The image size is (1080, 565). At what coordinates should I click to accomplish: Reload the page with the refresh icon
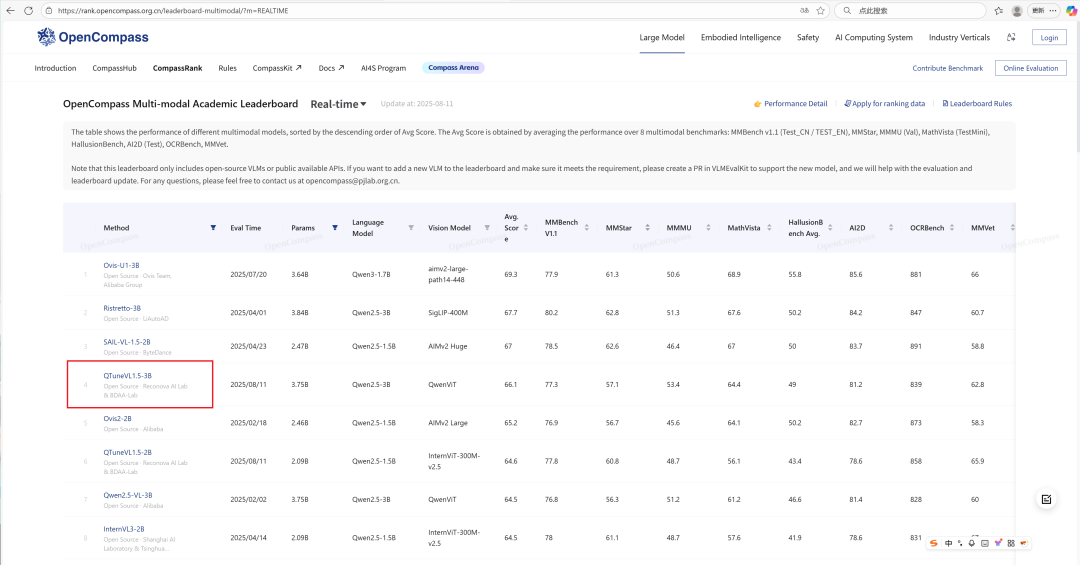click(x=28, y=10)
